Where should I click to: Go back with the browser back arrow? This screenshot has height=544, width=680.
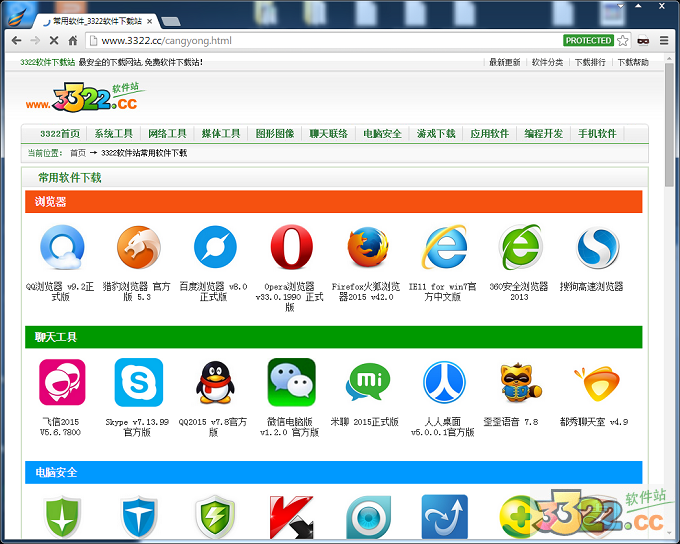pyautogui.click(x=16, y=41)
